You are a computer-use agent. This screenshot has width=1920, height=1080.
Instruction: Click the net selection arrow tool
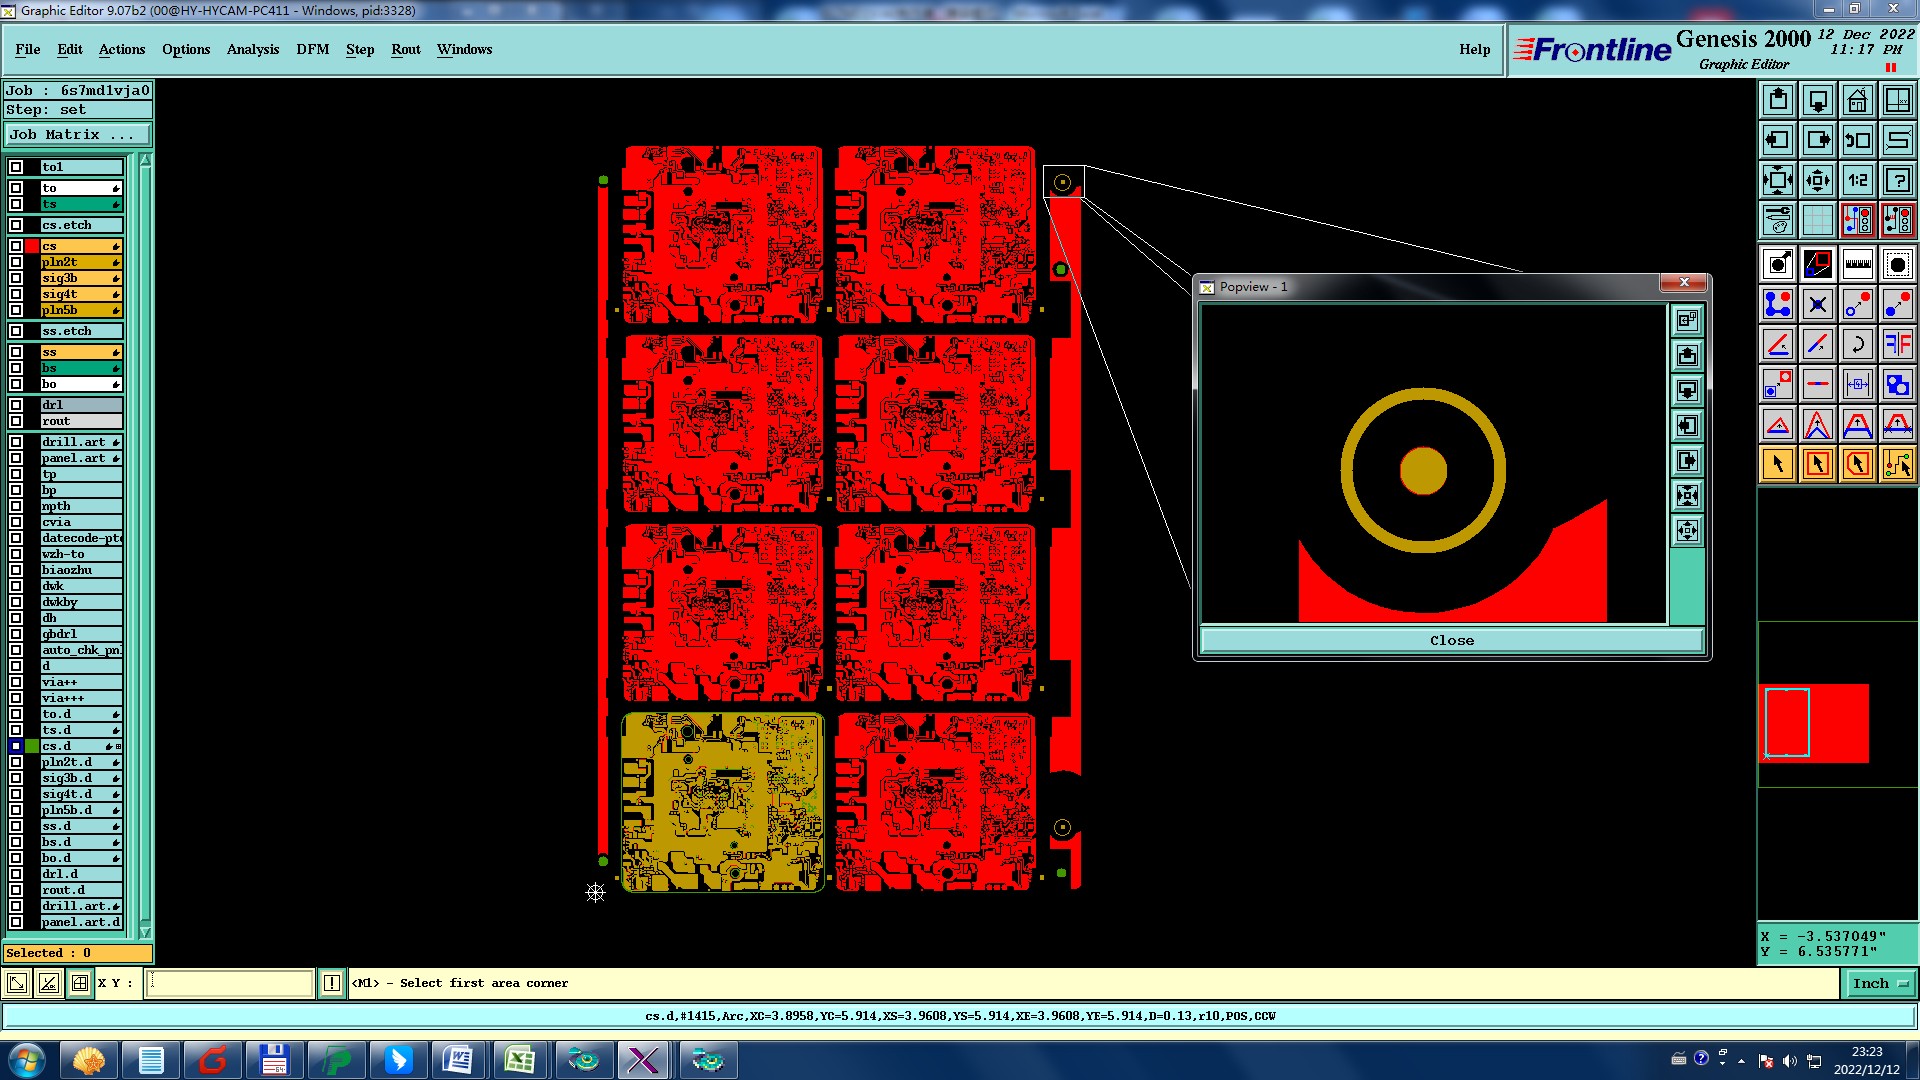tap(1897, 464)
